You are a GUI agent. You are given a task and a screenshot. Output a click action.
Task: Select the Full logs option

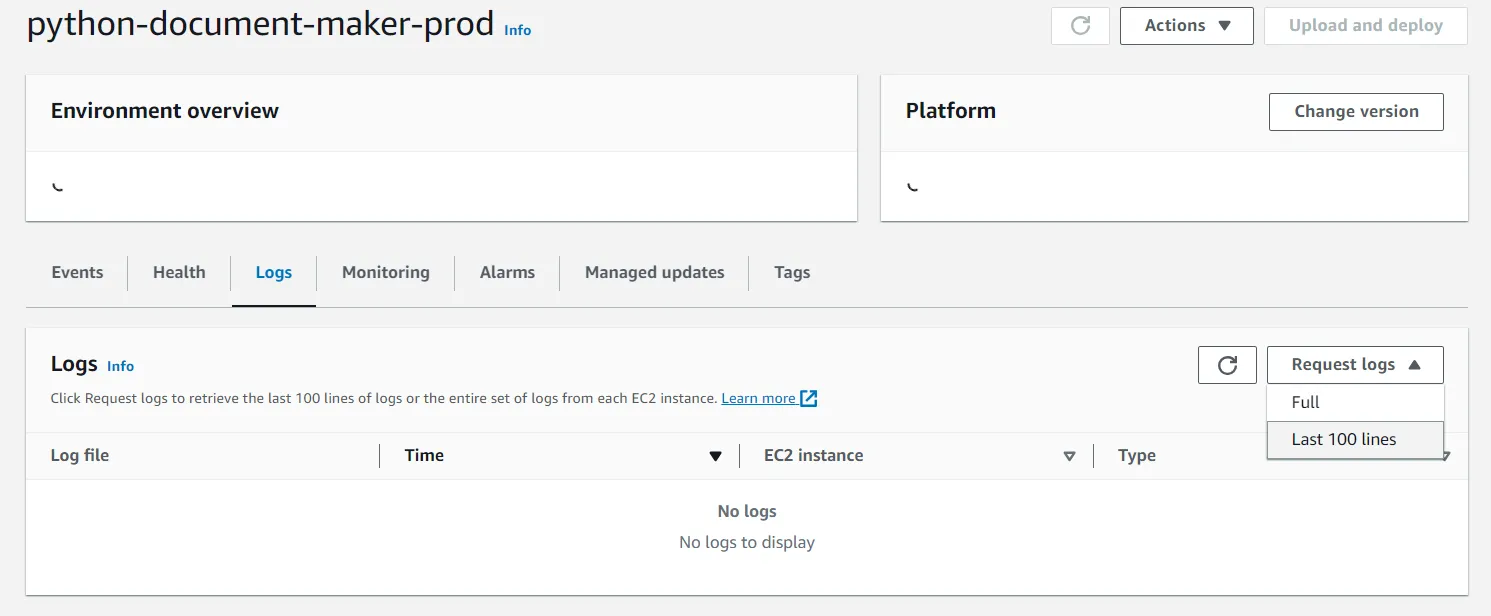[x=1305, y=402]
